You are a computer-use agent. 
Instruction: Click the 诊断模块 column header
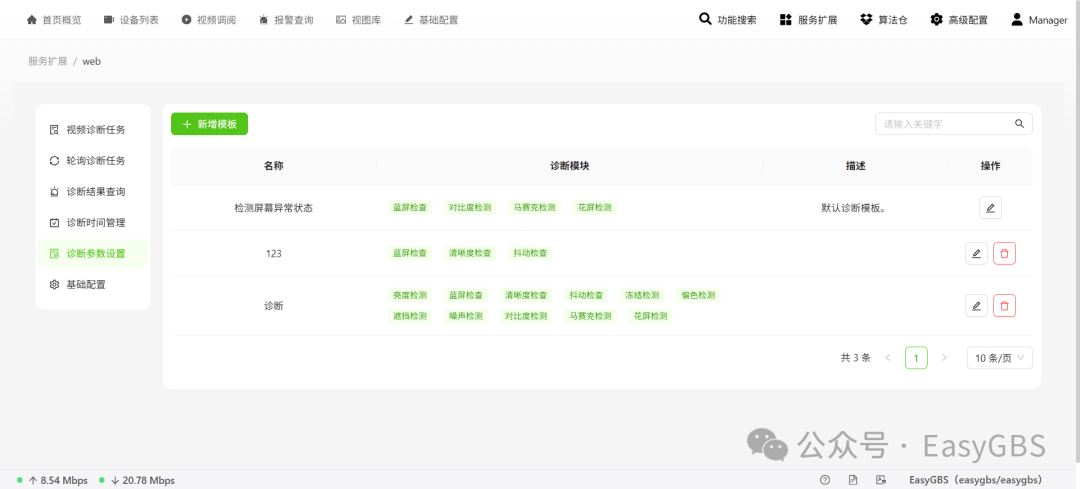click(x=570, y=166)
